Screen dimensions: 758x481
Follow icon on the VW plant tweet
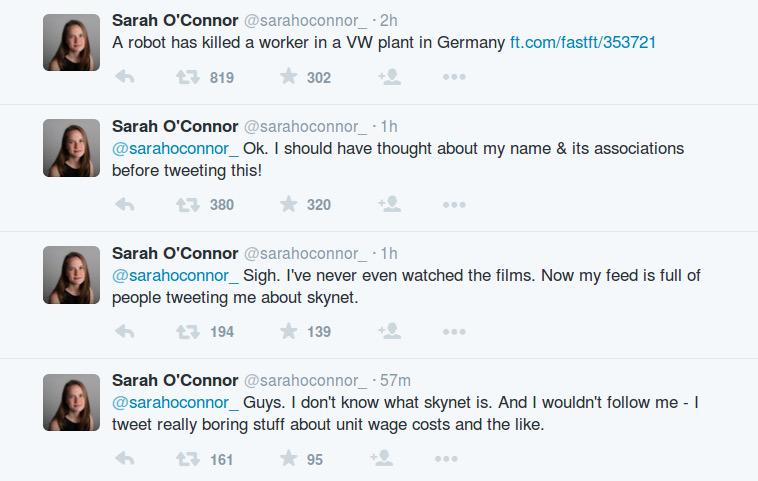coord(389,77)
